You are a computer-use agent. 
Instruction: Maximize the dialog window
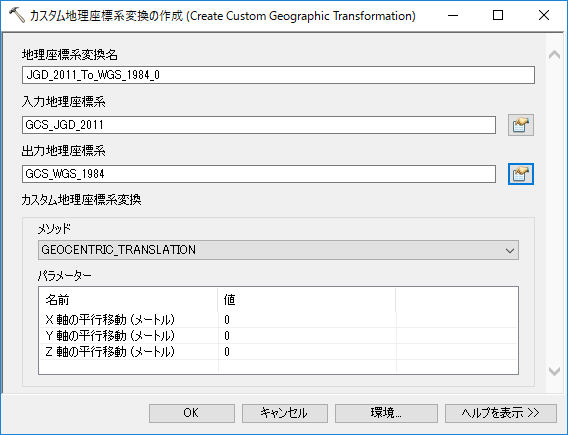(x=498, y=15)
